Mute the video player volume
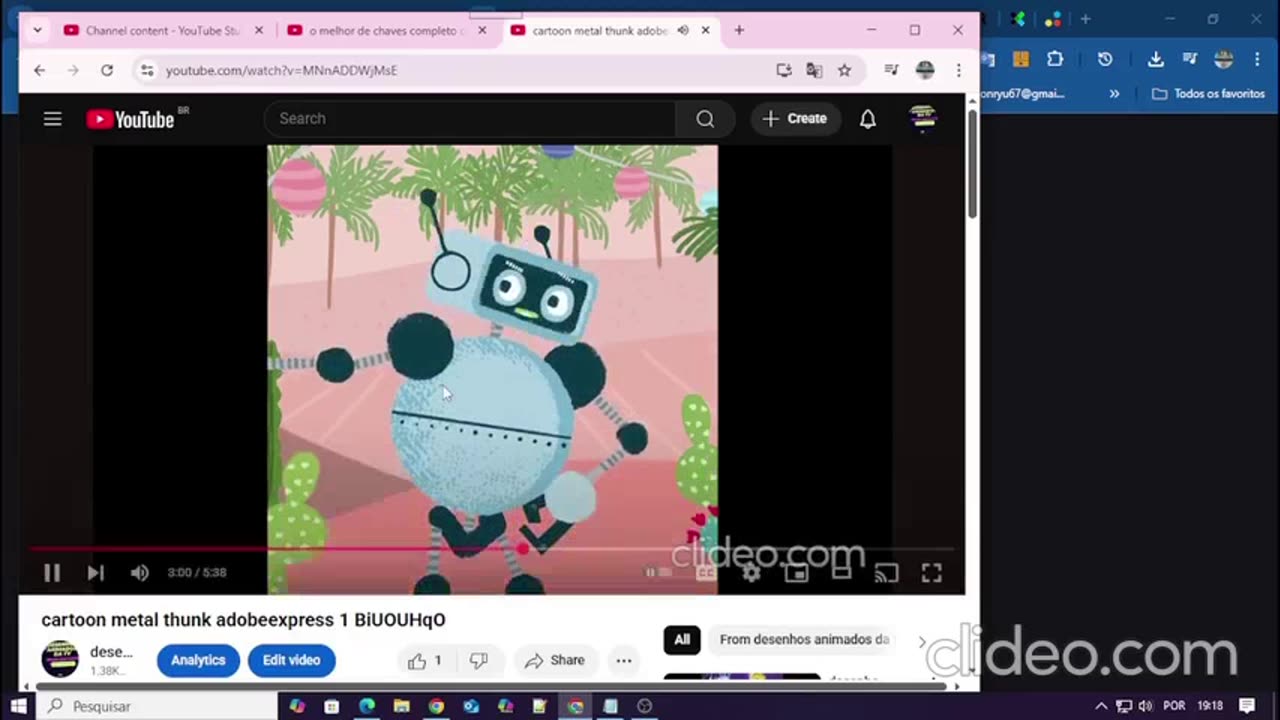This screenshot has width=1280, height=720. 139,573
